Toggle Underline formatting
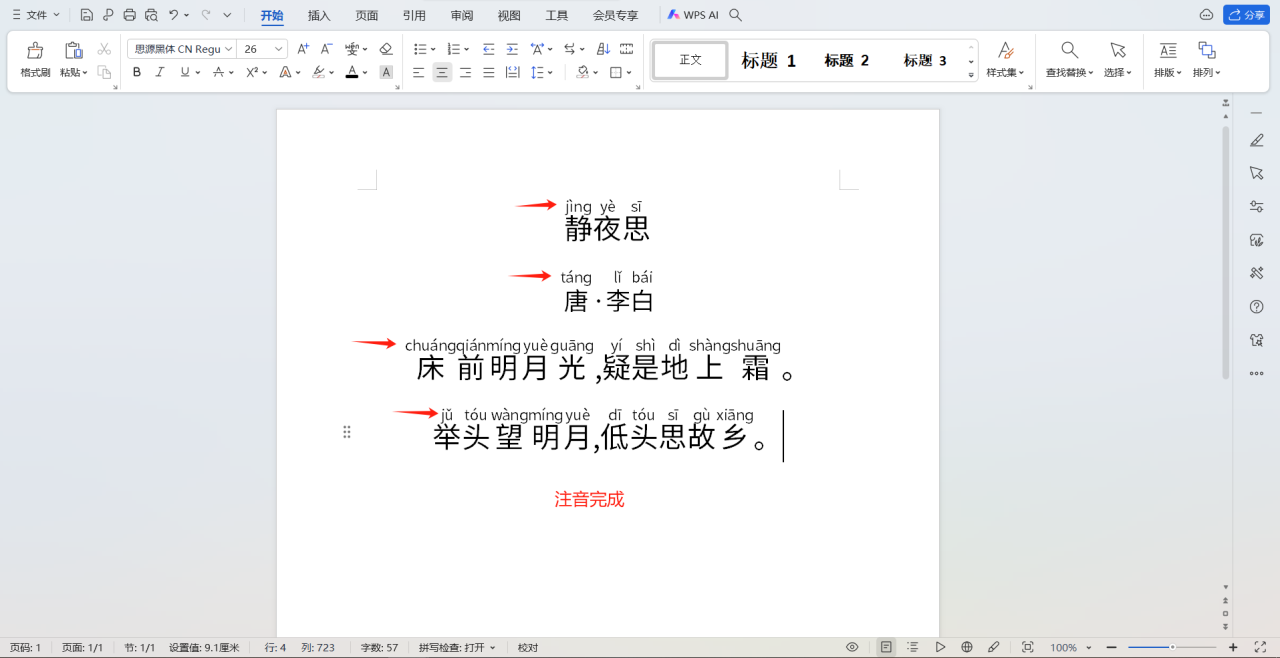 [184, 72]
